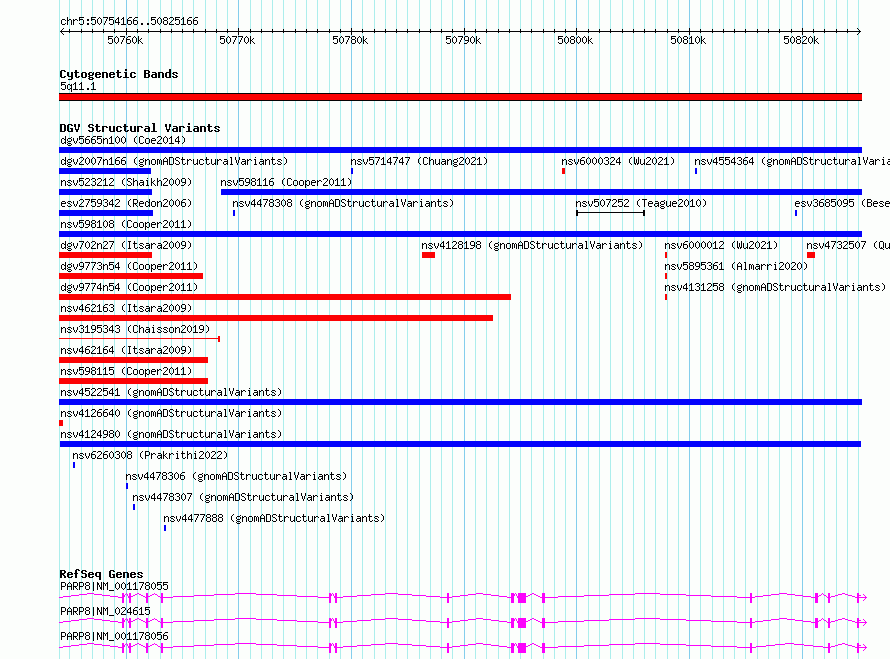Open esv2759342 (Redon2006) variant label
The width and height of the screenshot is (890, 659).
[126, 203]
